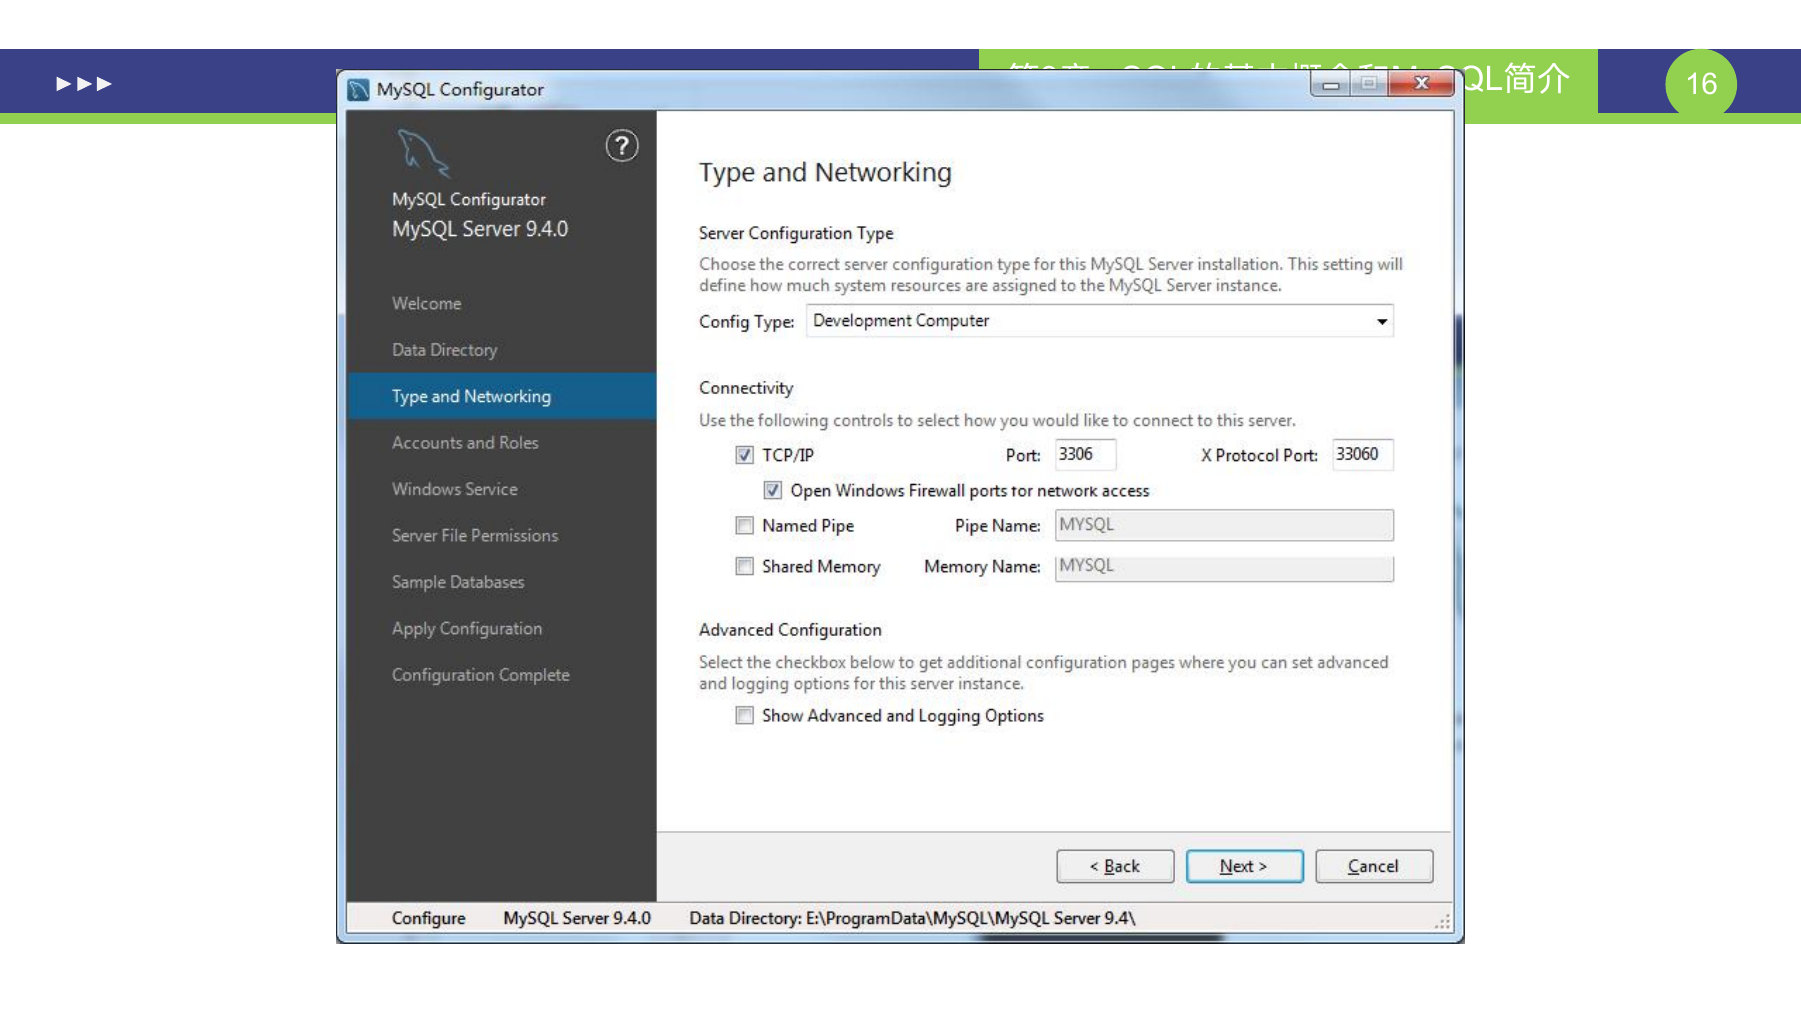Viewport: 1801px width, 1013px height.
Task: Go to the Welcome step
Action: [427, 303]
